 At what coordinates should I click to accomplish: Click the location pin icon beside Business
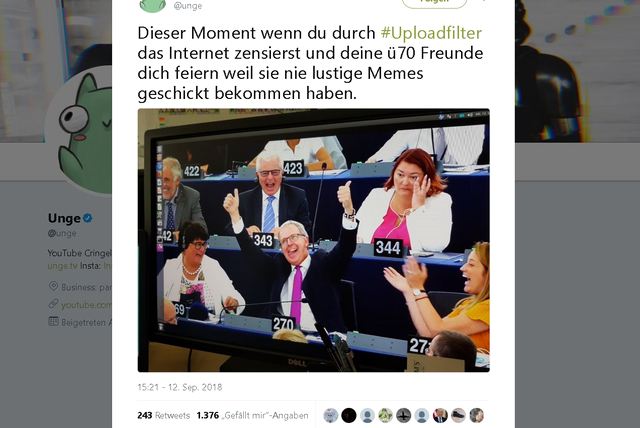pyautogui.click(x=53, y=286)
